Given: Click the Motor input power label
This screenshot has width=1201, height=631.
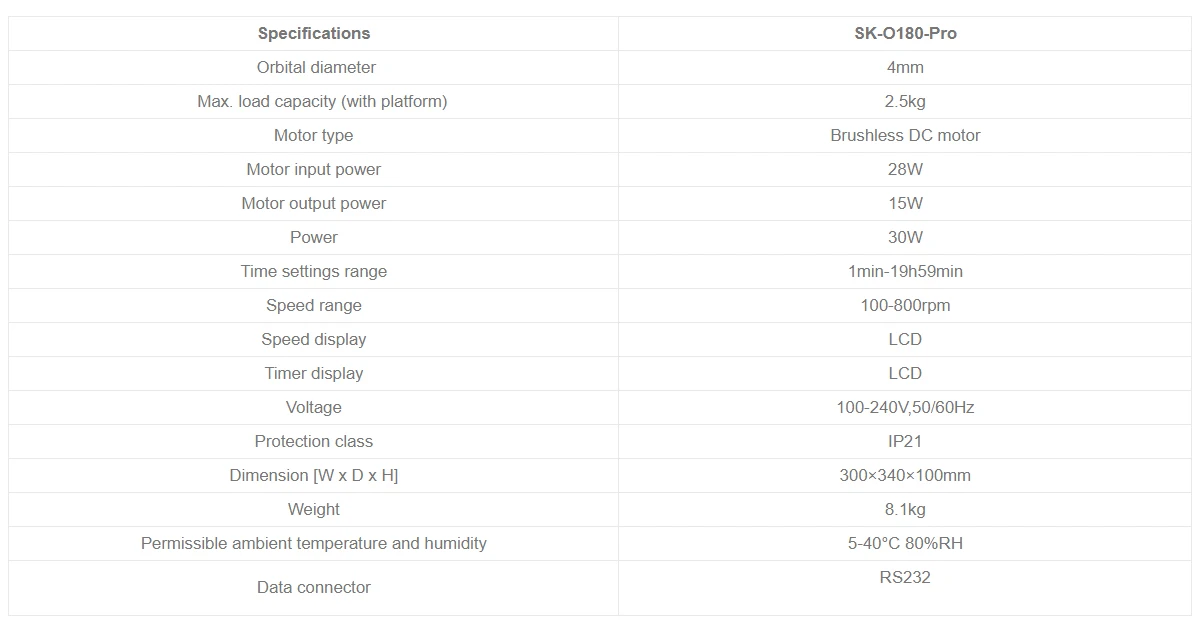Looking at the screenshot, I should point(313,169).
